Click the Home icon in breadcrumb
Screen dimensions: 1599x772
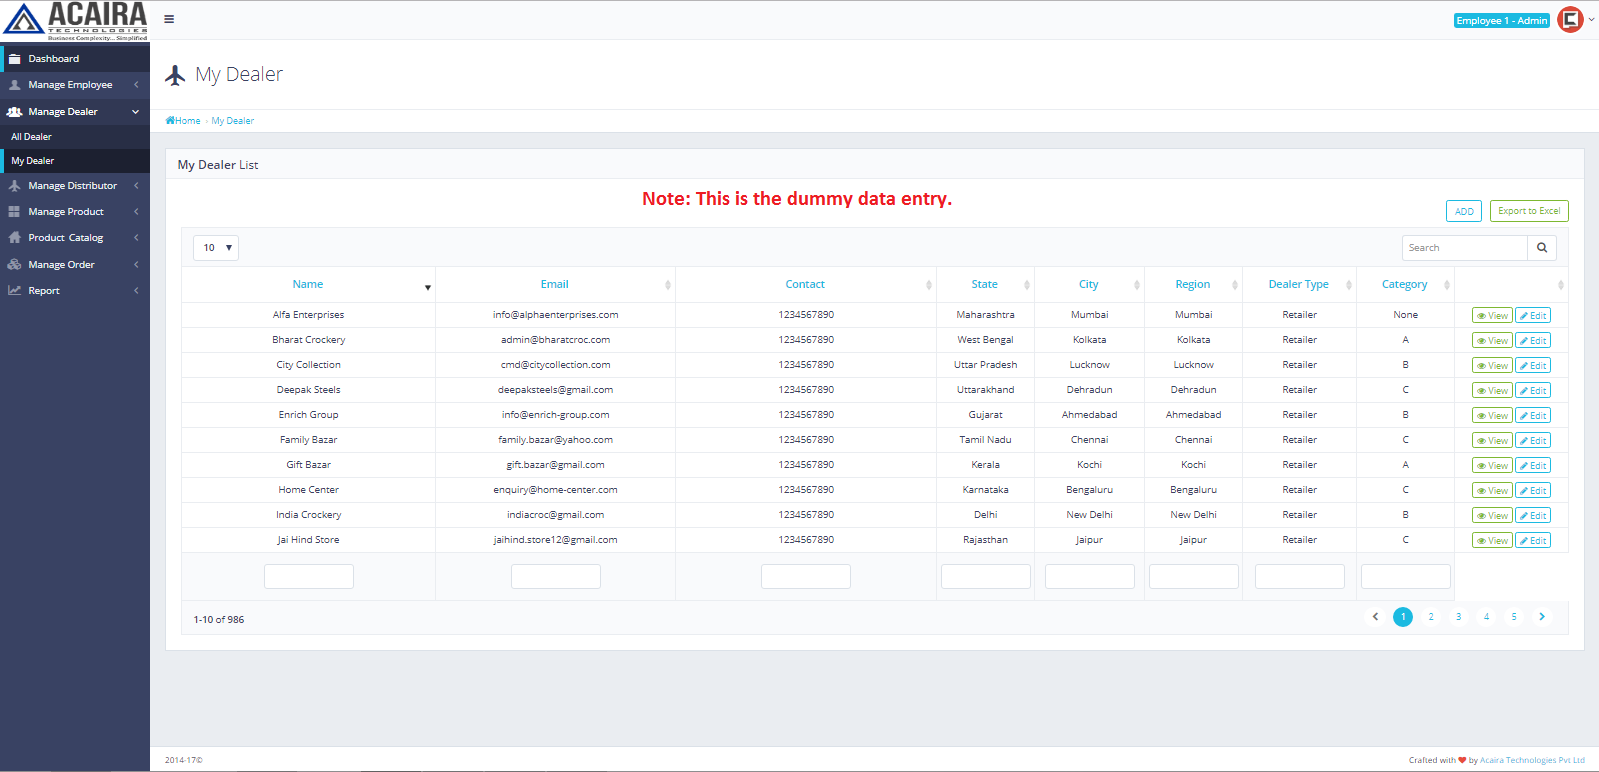coord(171,121)
